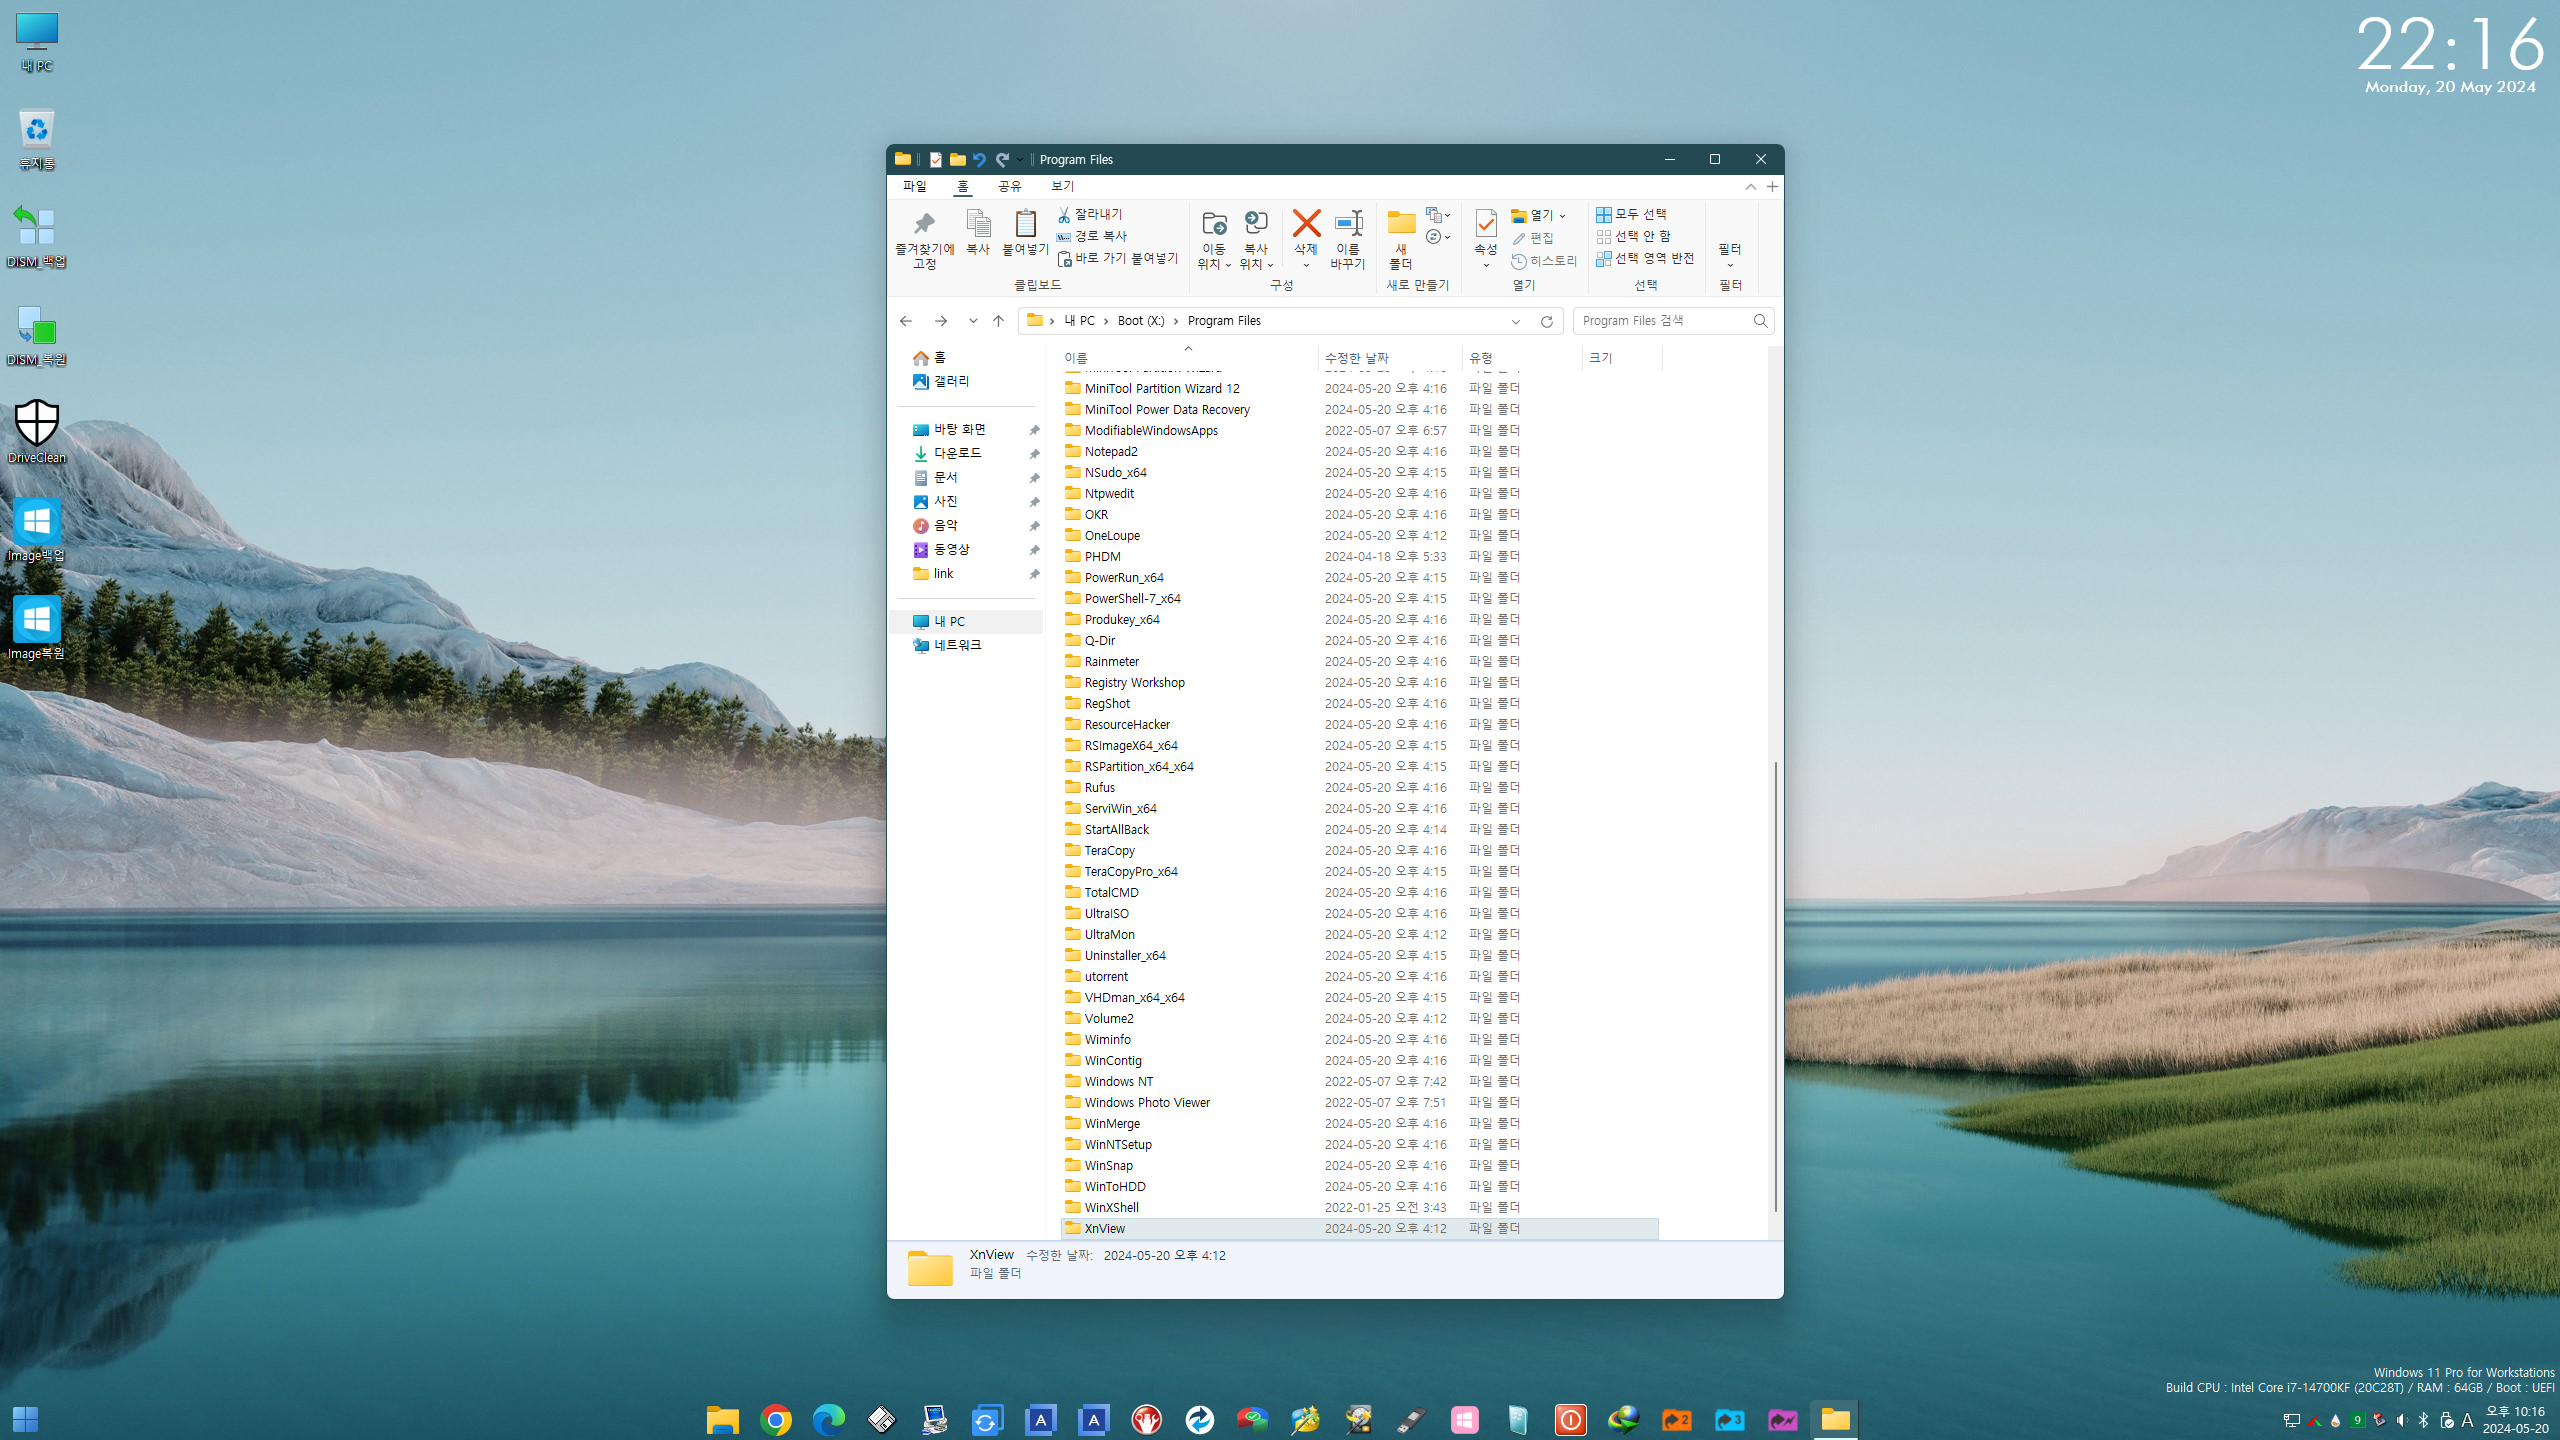This screenshot has height=1440, width=2560.
Task: Click Paste shortcut (바로 가기 붙여넣기)
Action: click(1118, 258)
